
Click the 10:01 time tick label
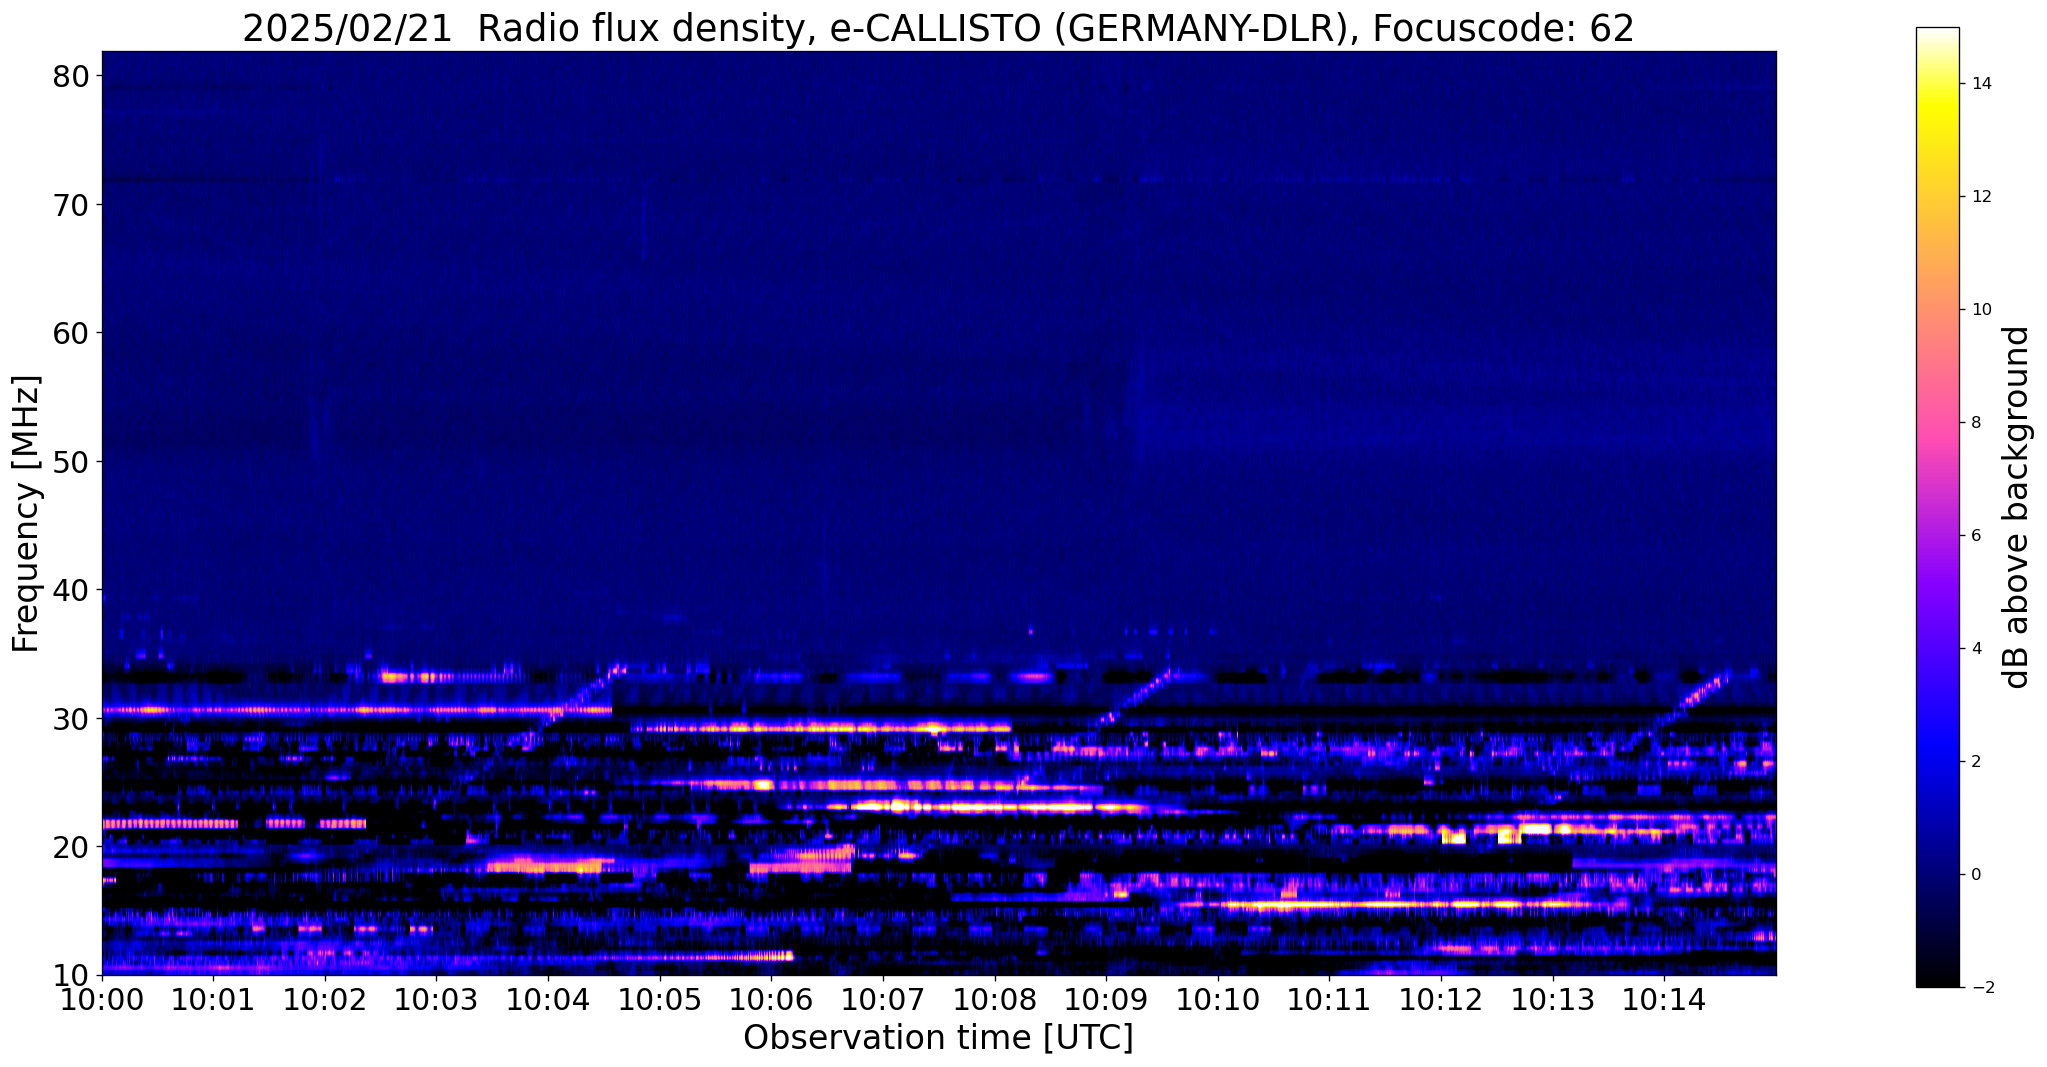coord(213,1000)
